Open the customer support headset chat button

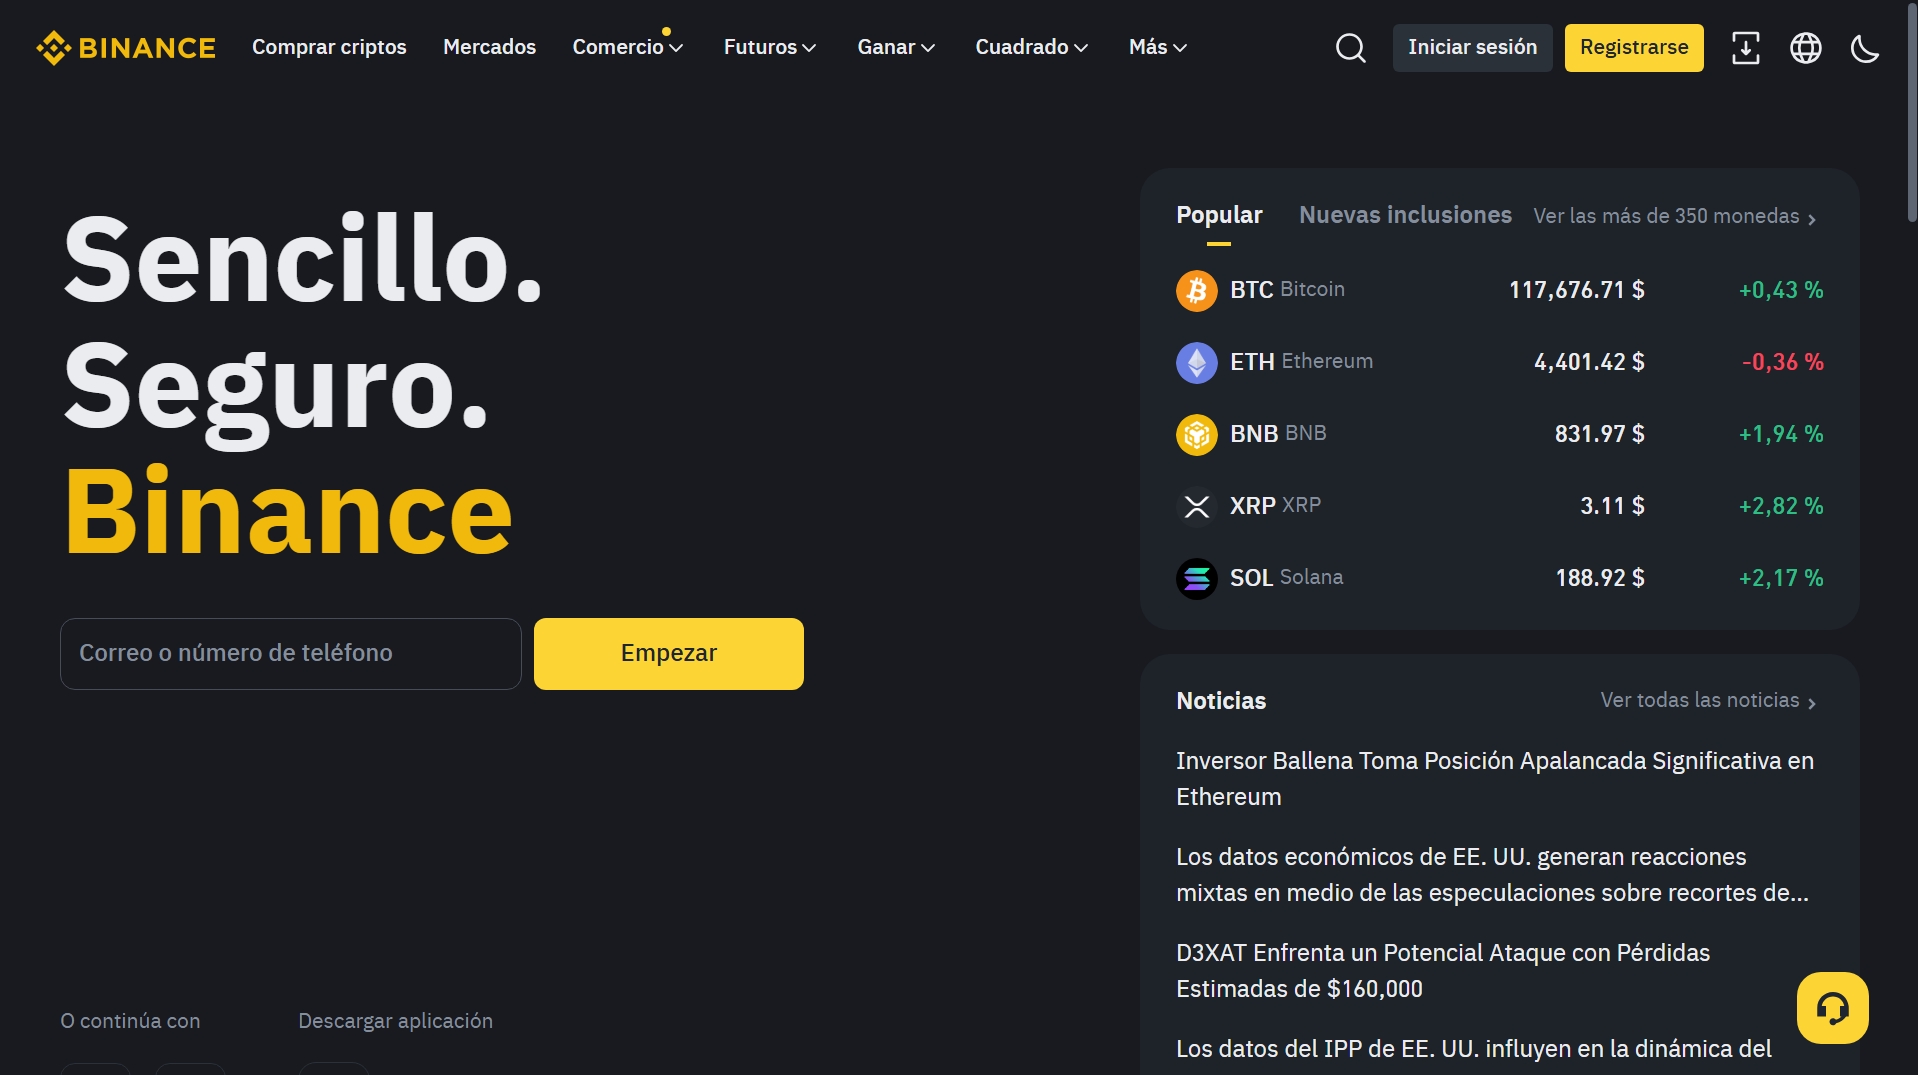pos(1832,1008)
